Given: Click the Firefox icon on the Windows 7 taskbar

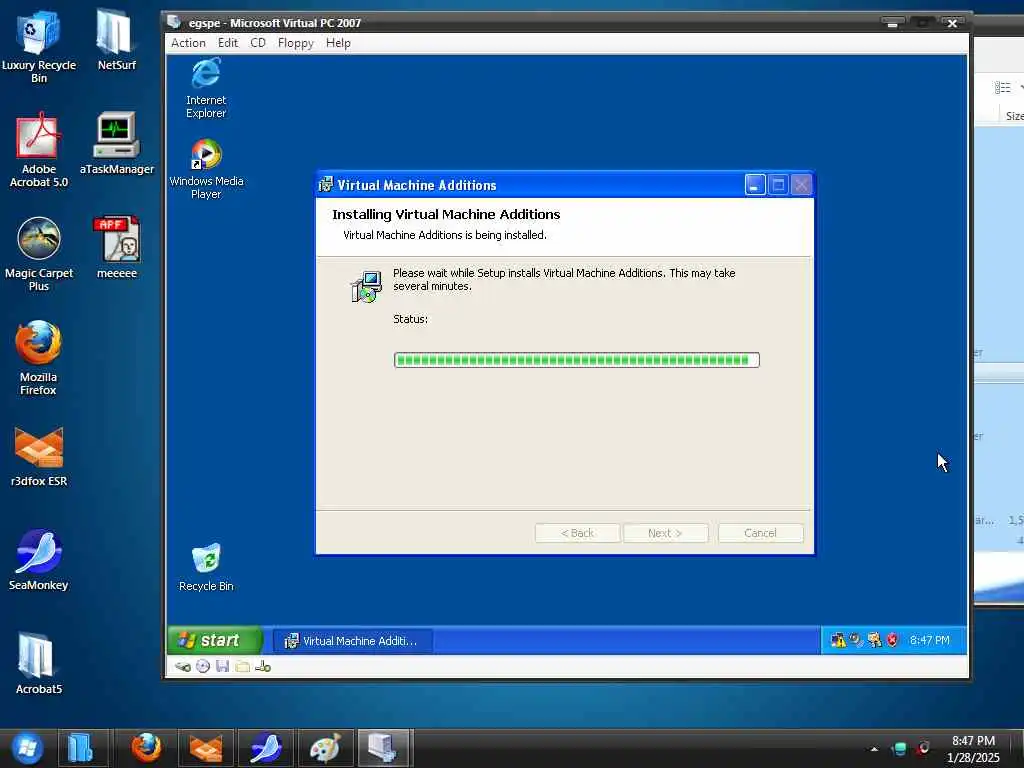Looking at the screenshot, I should click(146, 748).
